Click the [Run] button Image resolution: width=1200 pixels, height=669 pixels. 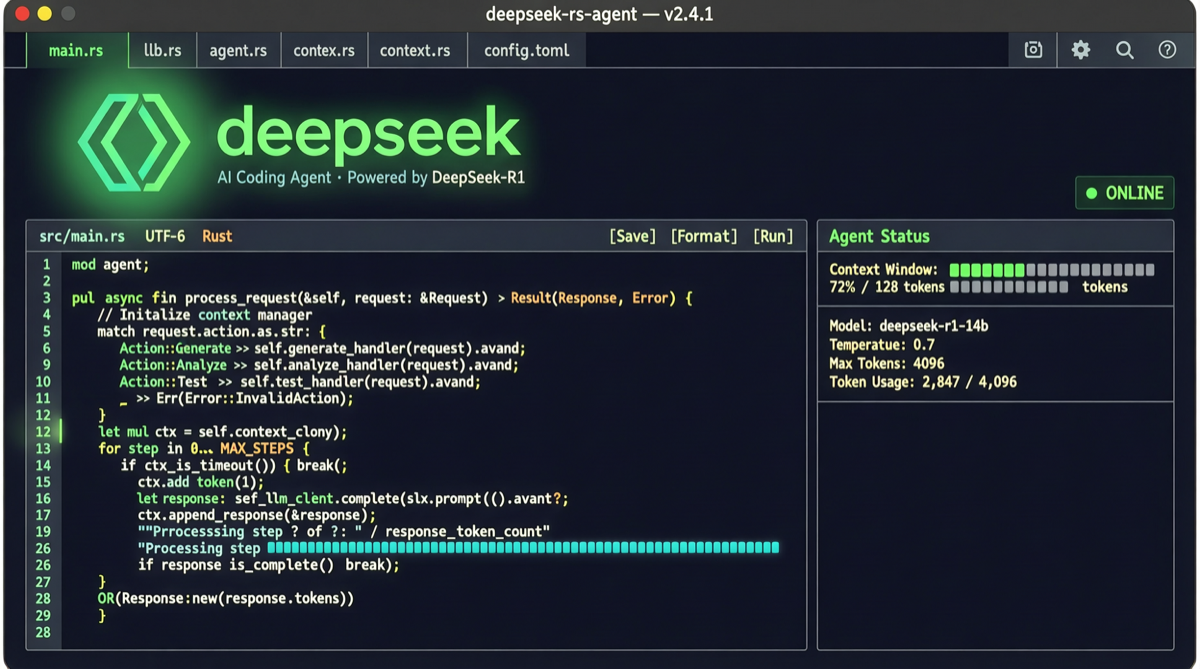click(x=773, y=236)
